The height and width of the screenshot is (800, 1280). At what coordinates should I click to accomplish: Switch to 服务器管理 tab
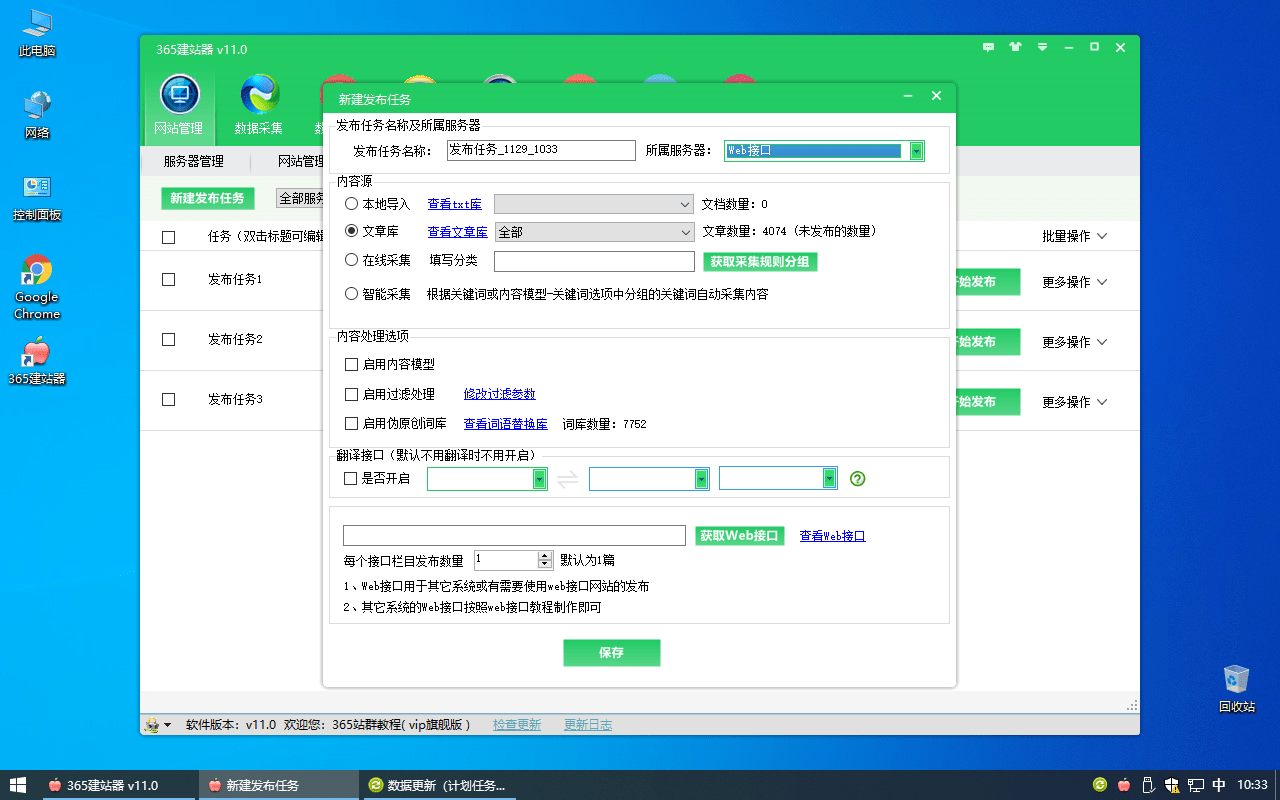[x=194, y=161]
